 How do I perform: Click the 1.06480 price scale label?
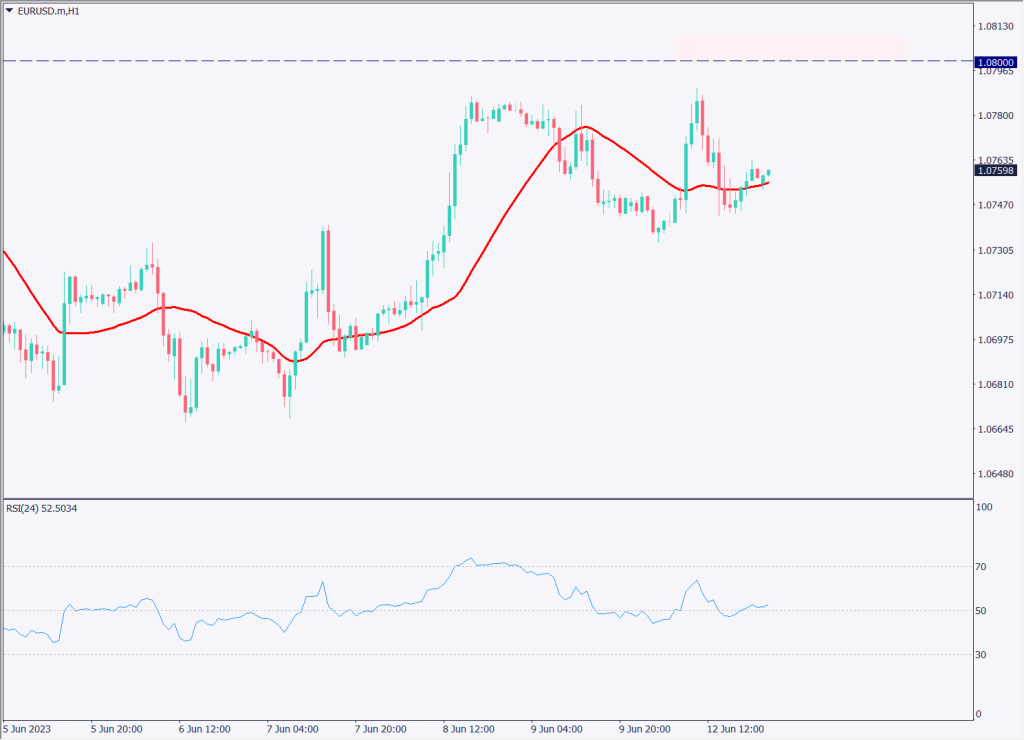[994, 474]
